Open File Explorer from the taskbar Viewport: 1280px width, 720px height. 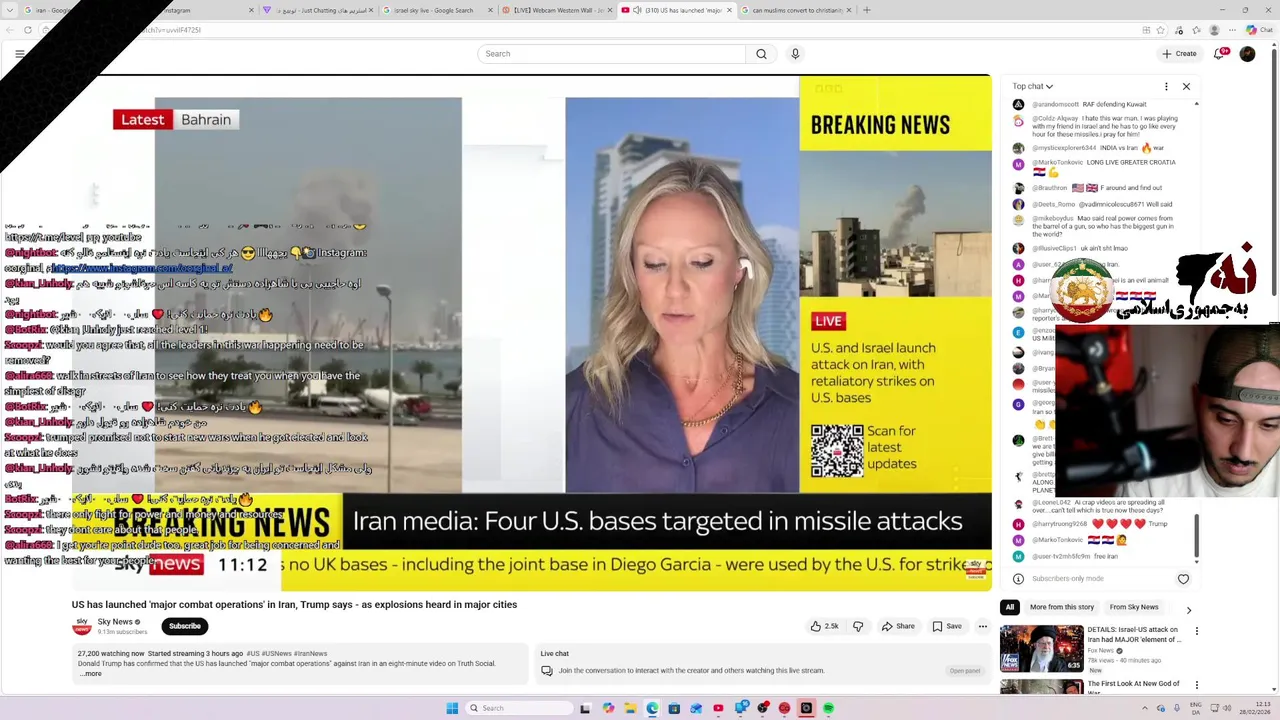coord(630,708)
